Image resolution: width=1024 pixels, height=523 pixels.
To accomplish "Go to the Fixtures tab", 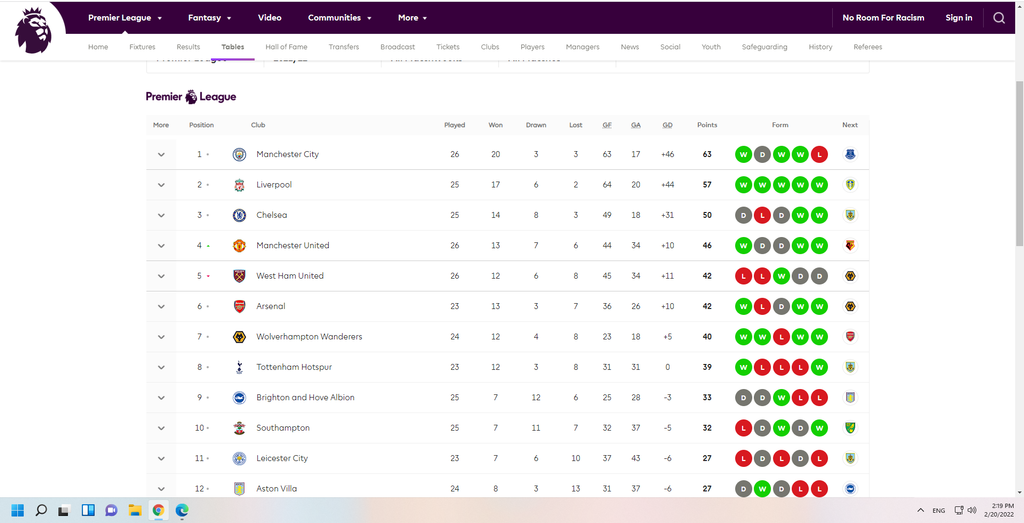I will pos(142,47).
